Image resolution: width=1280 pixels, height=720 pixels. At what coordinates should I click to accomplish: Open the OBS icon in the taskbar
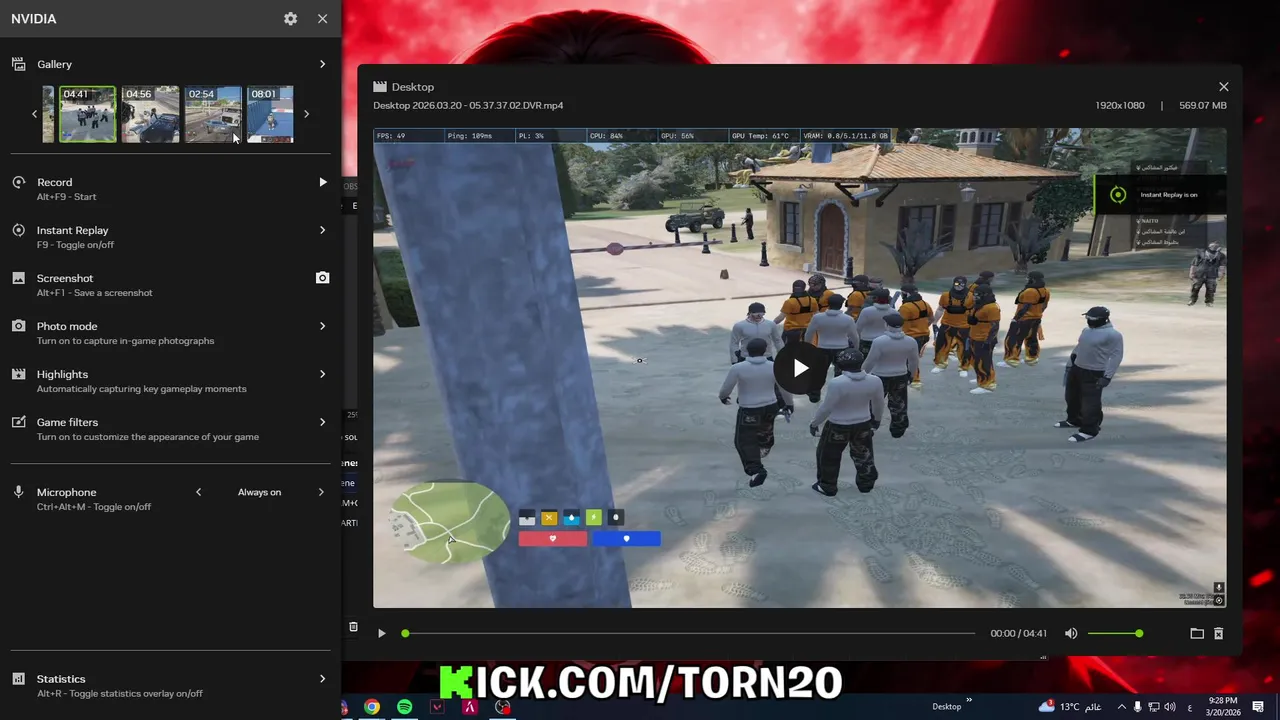[503, 707]
